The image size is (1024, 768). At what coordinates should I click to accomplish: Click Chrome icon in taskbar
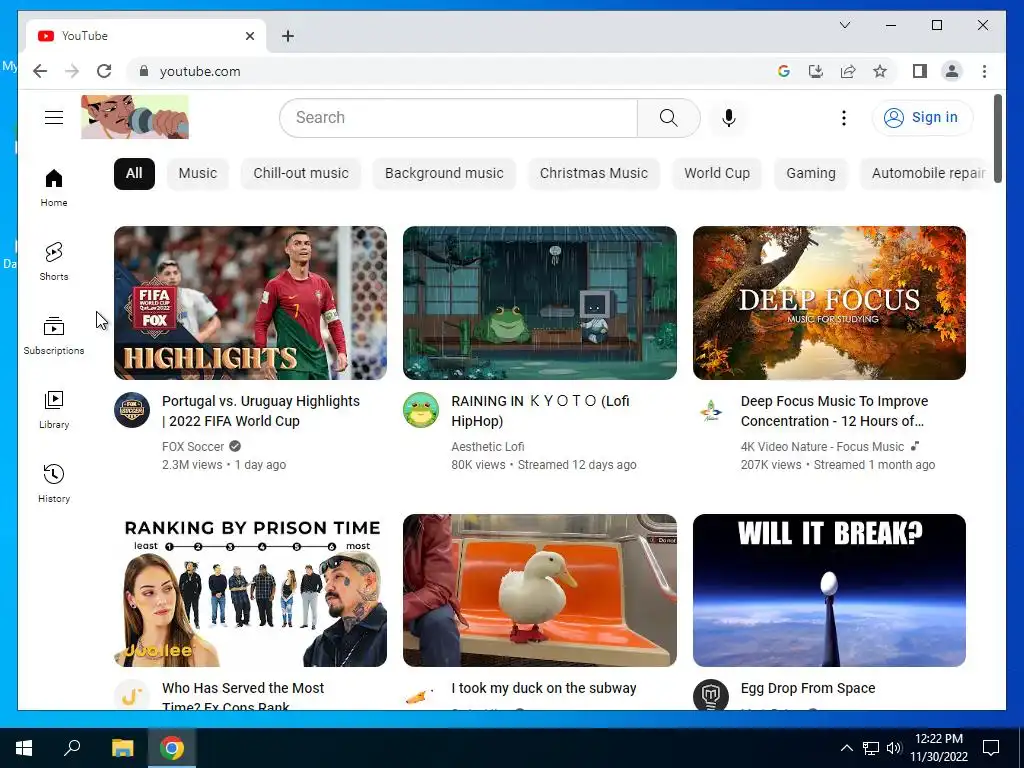pos(172,748)
